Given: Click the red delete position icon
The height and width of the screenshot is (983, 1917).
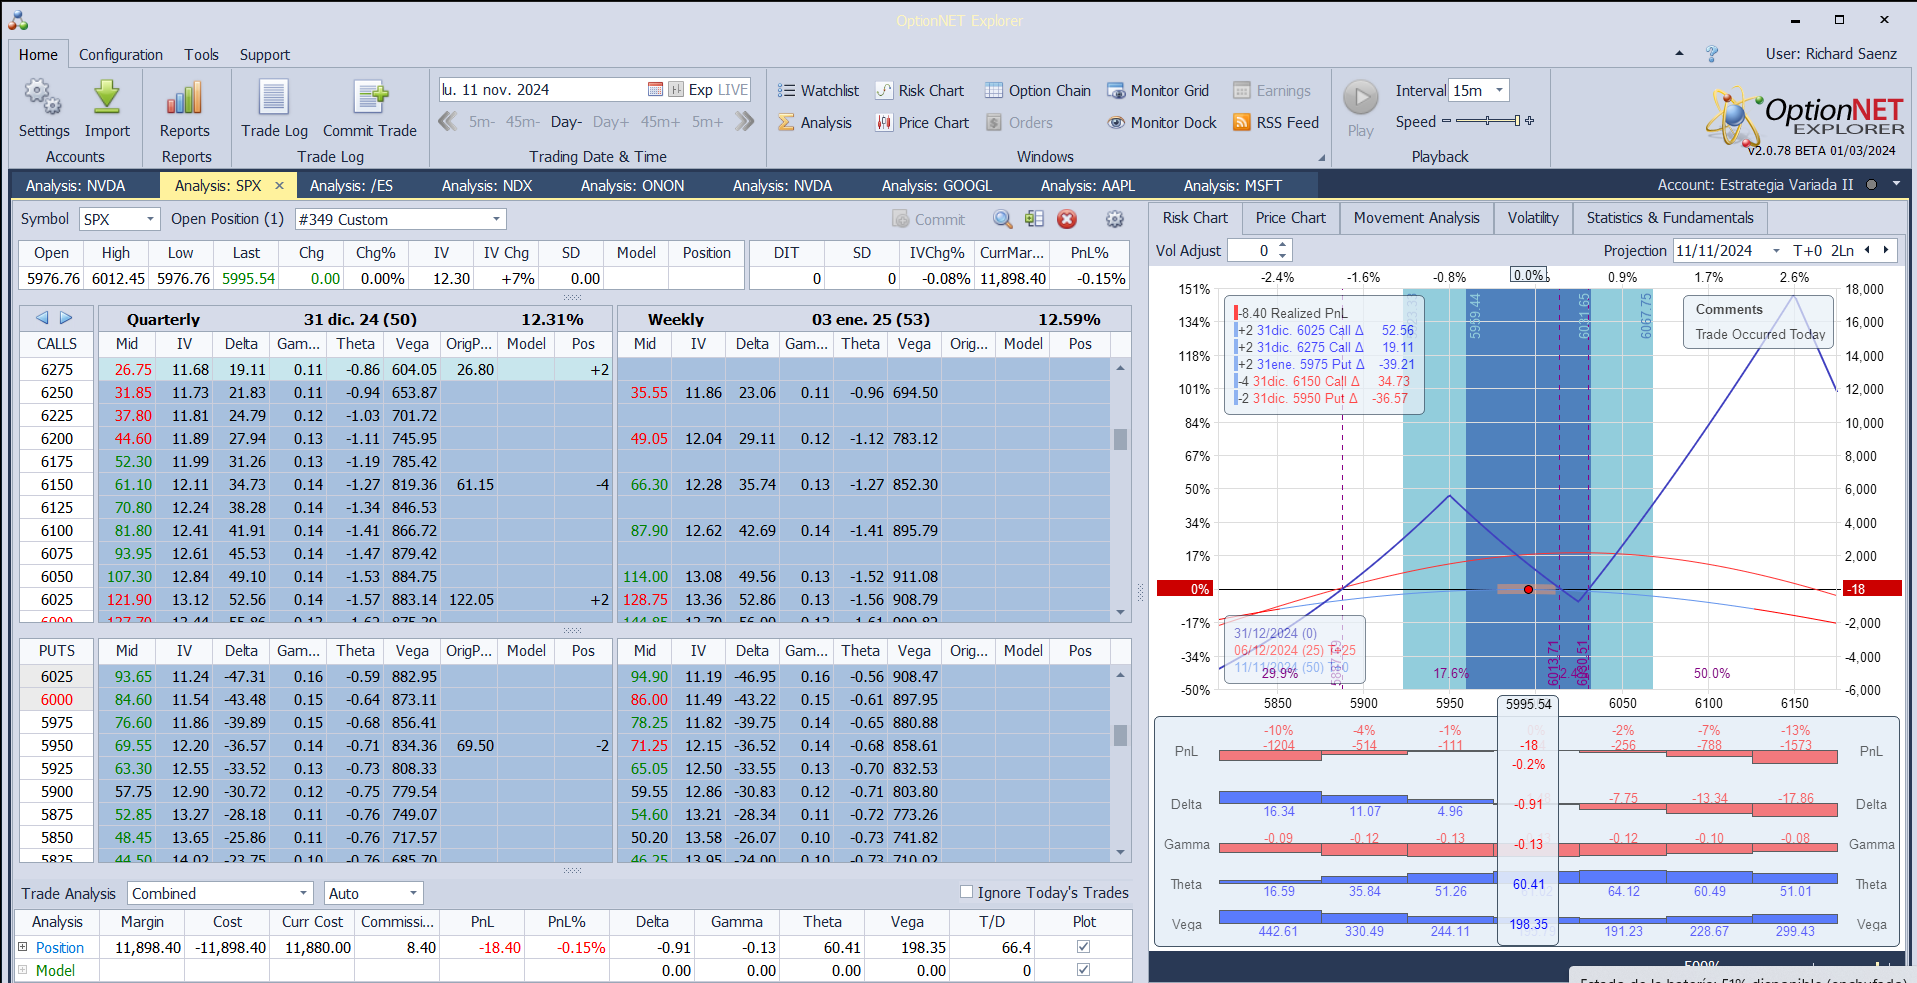Looking at the screenshot, I should [x=1067, y=219].
